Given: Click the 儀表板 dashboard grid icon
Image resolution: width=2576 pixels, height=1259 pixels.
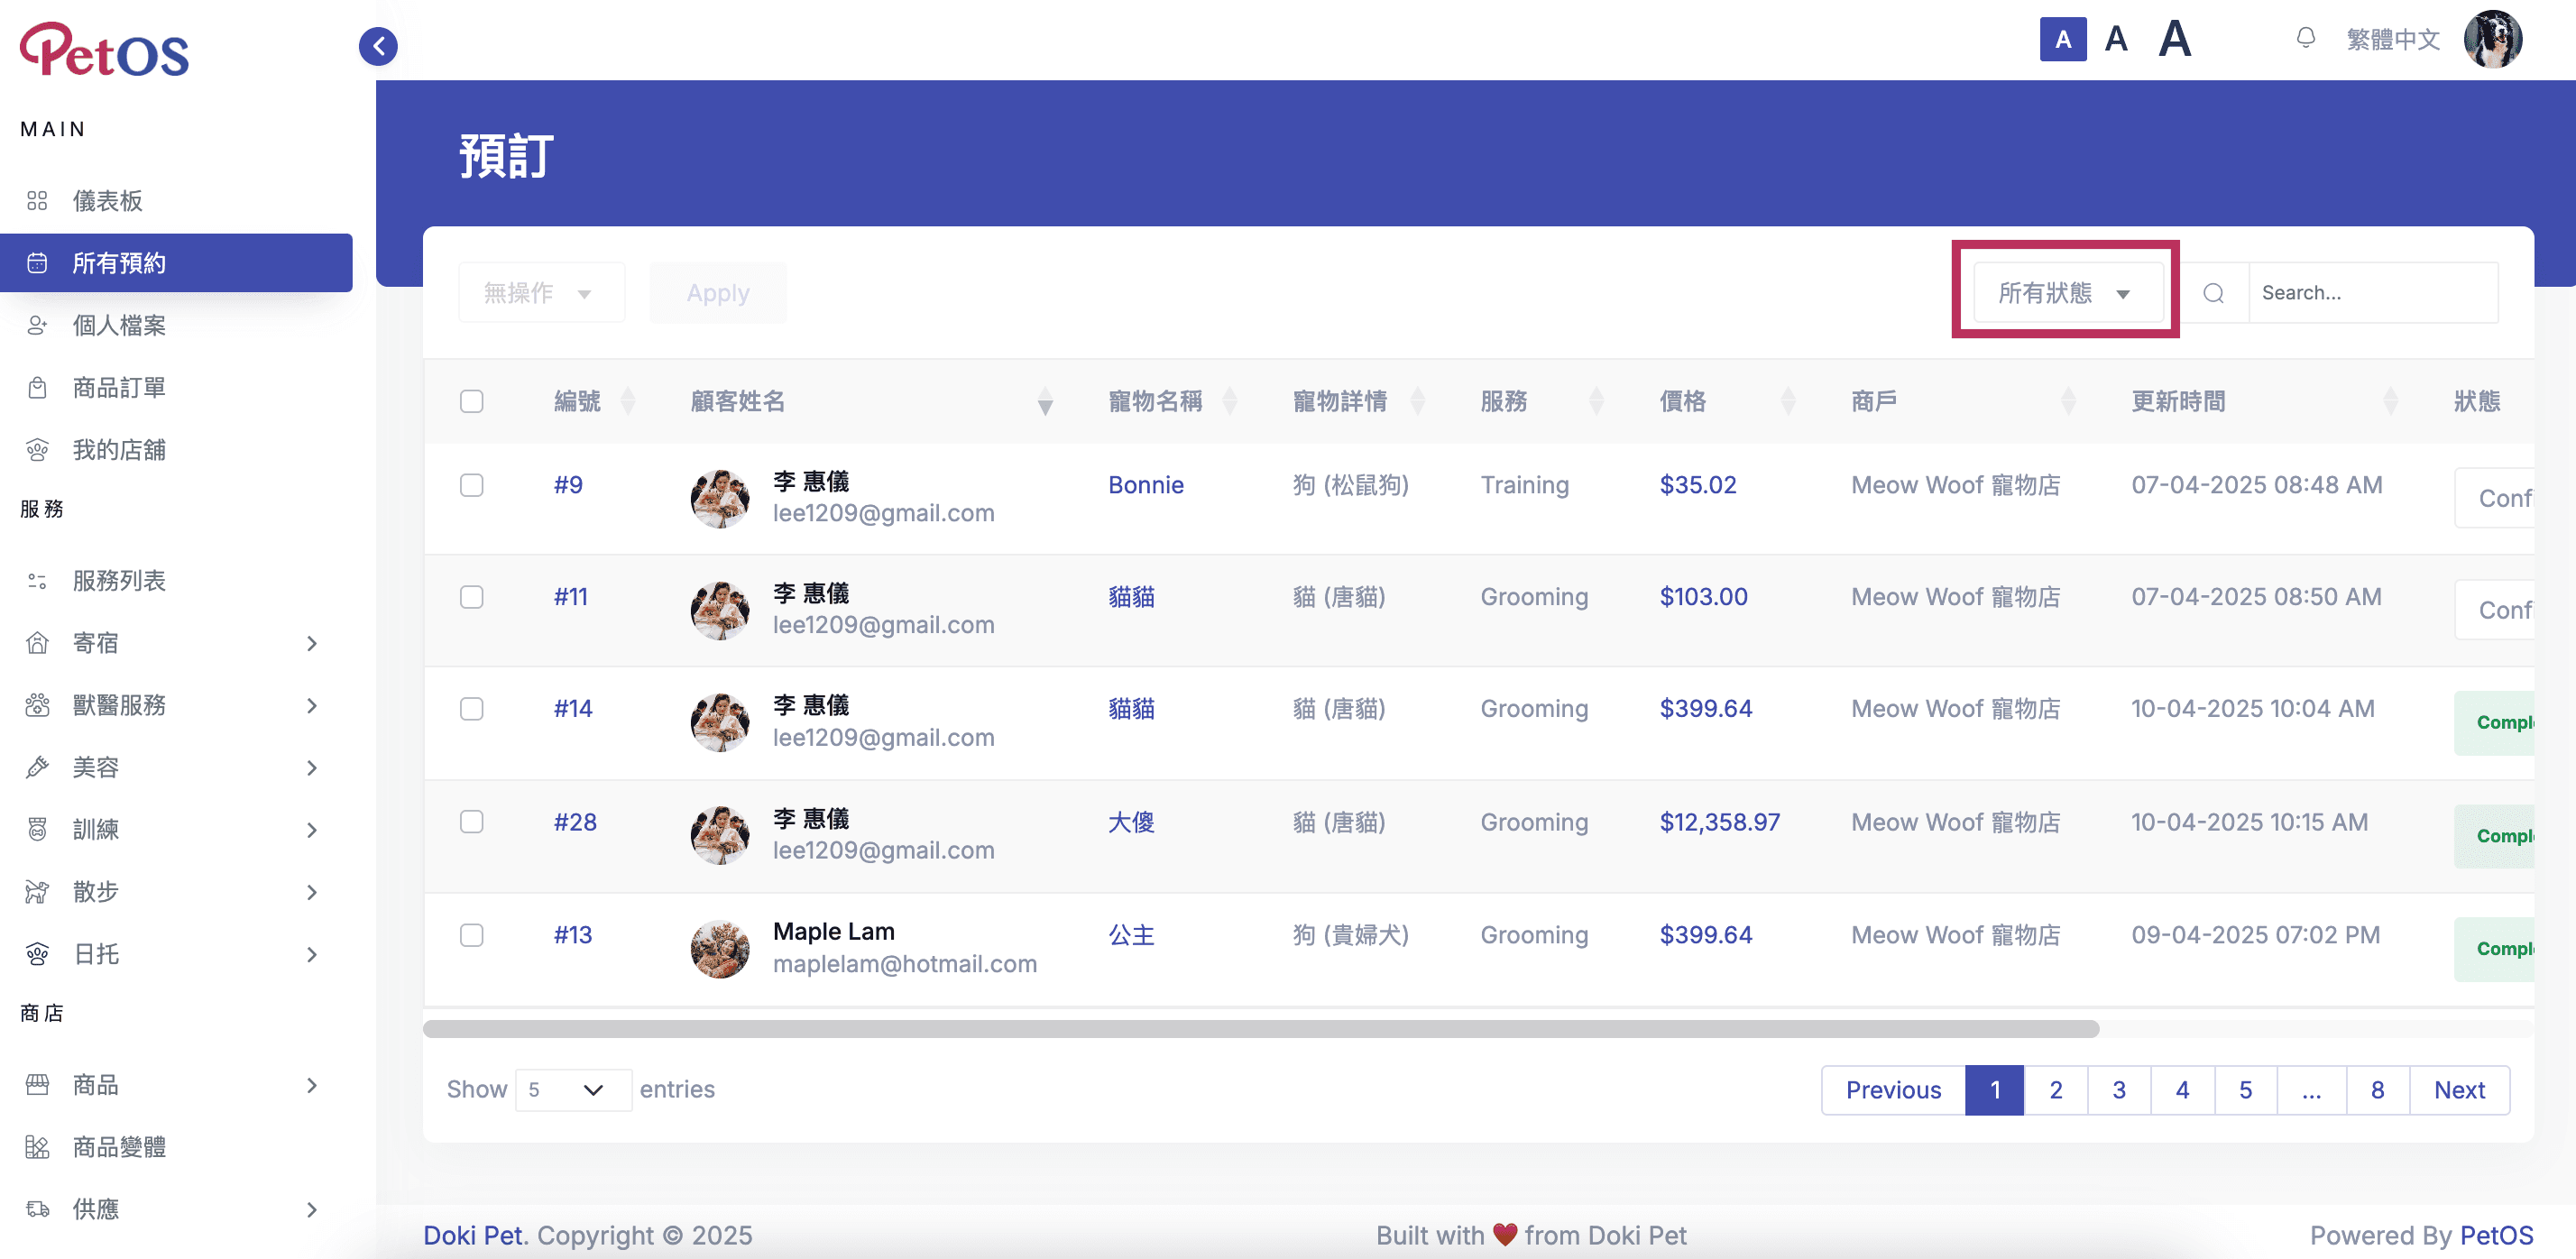Looking at the screenshot, I should pos(37,201).
